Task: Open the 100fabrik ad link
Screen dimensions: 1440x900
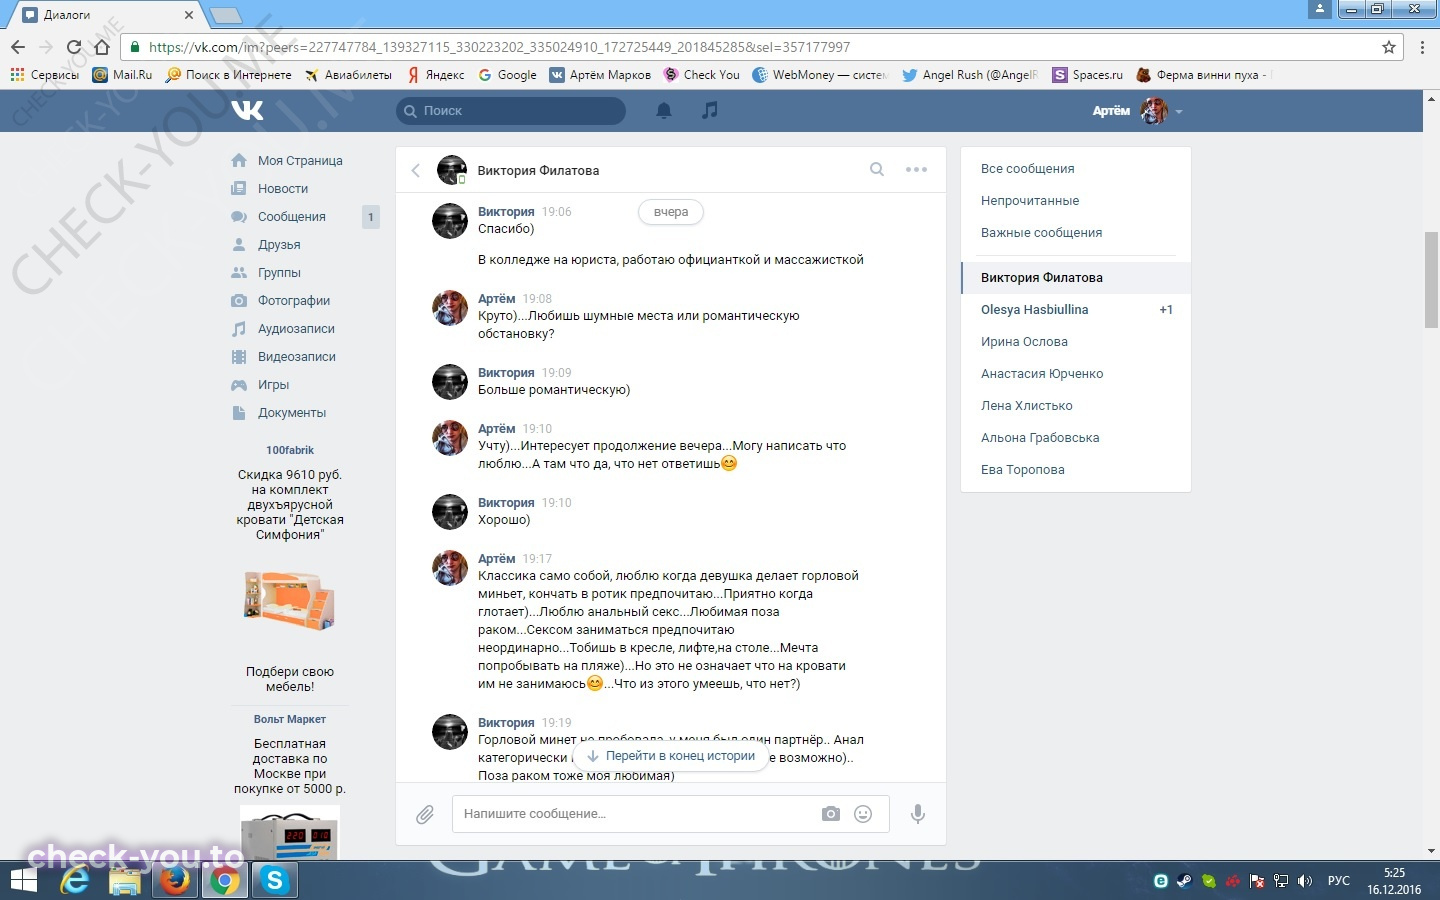Action: [290, 450]
